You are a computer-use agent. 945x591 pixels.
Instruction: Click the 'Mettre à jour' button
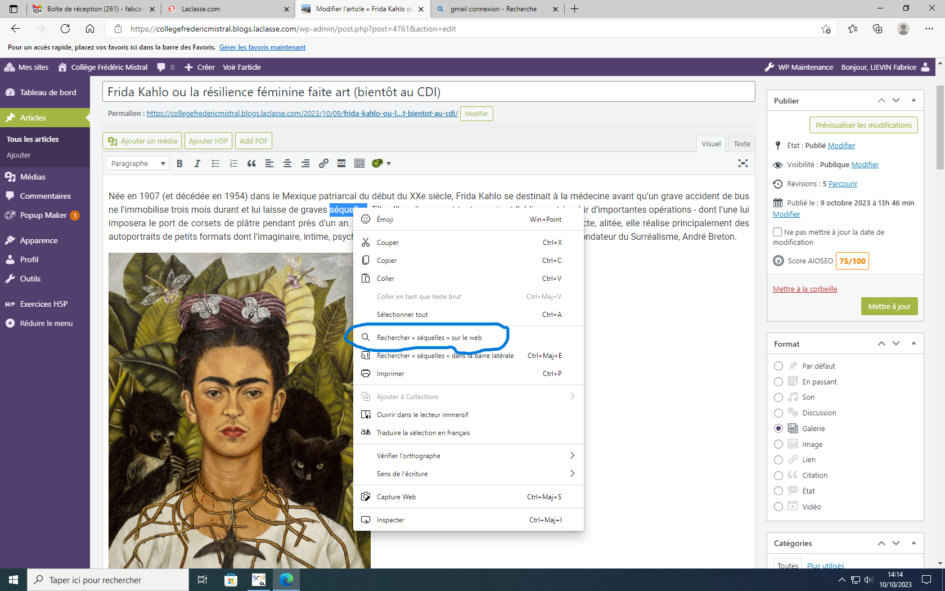pos(889,306)
